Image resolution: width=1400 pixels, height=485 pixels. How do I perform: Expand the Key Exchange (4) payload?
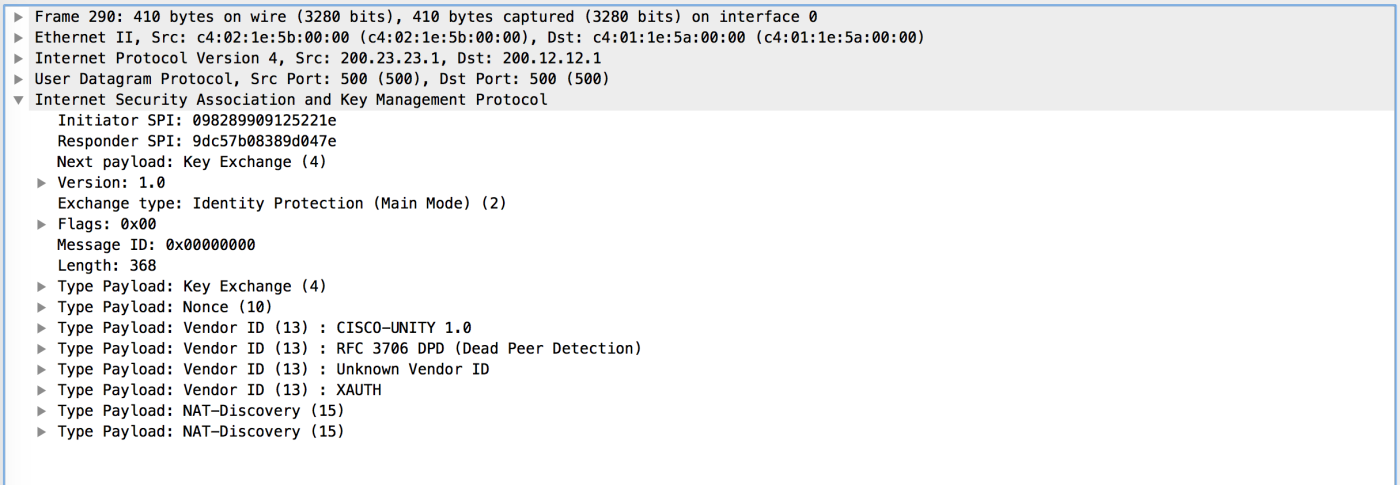[x=42, y=286]
